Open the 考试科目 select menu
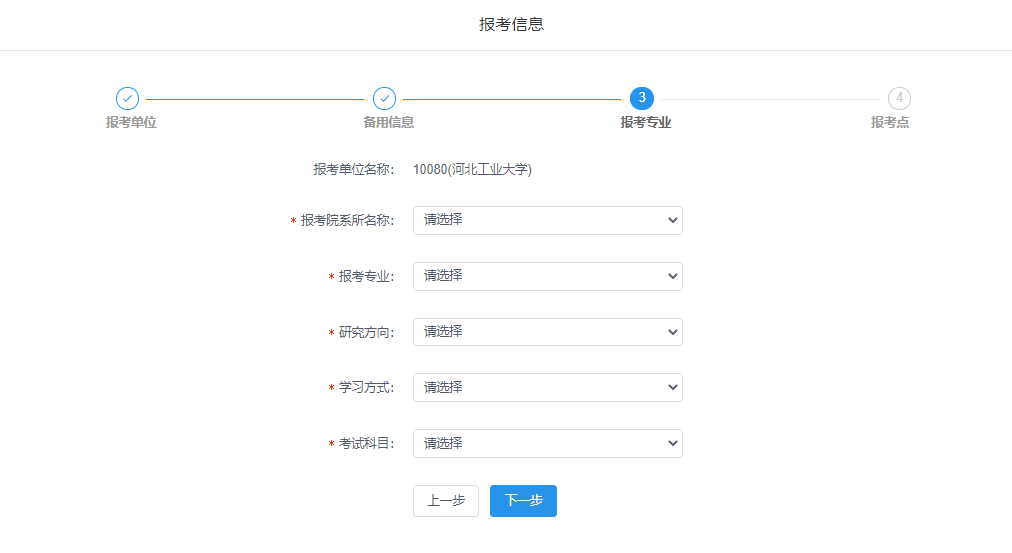Image resolution: width=1012 pixels, height=553 pixels. pos(547,443)
